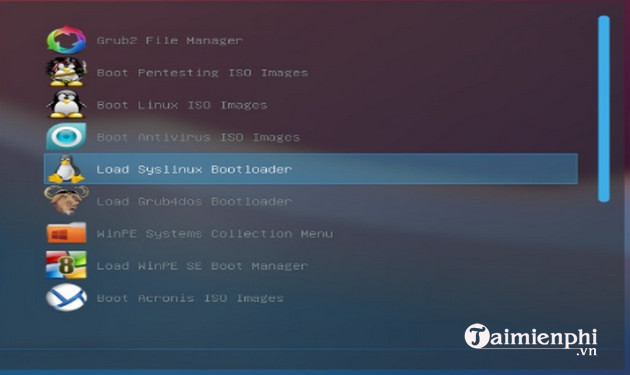Click the orange WinPE Systems folder icon

tap(66, 233)
